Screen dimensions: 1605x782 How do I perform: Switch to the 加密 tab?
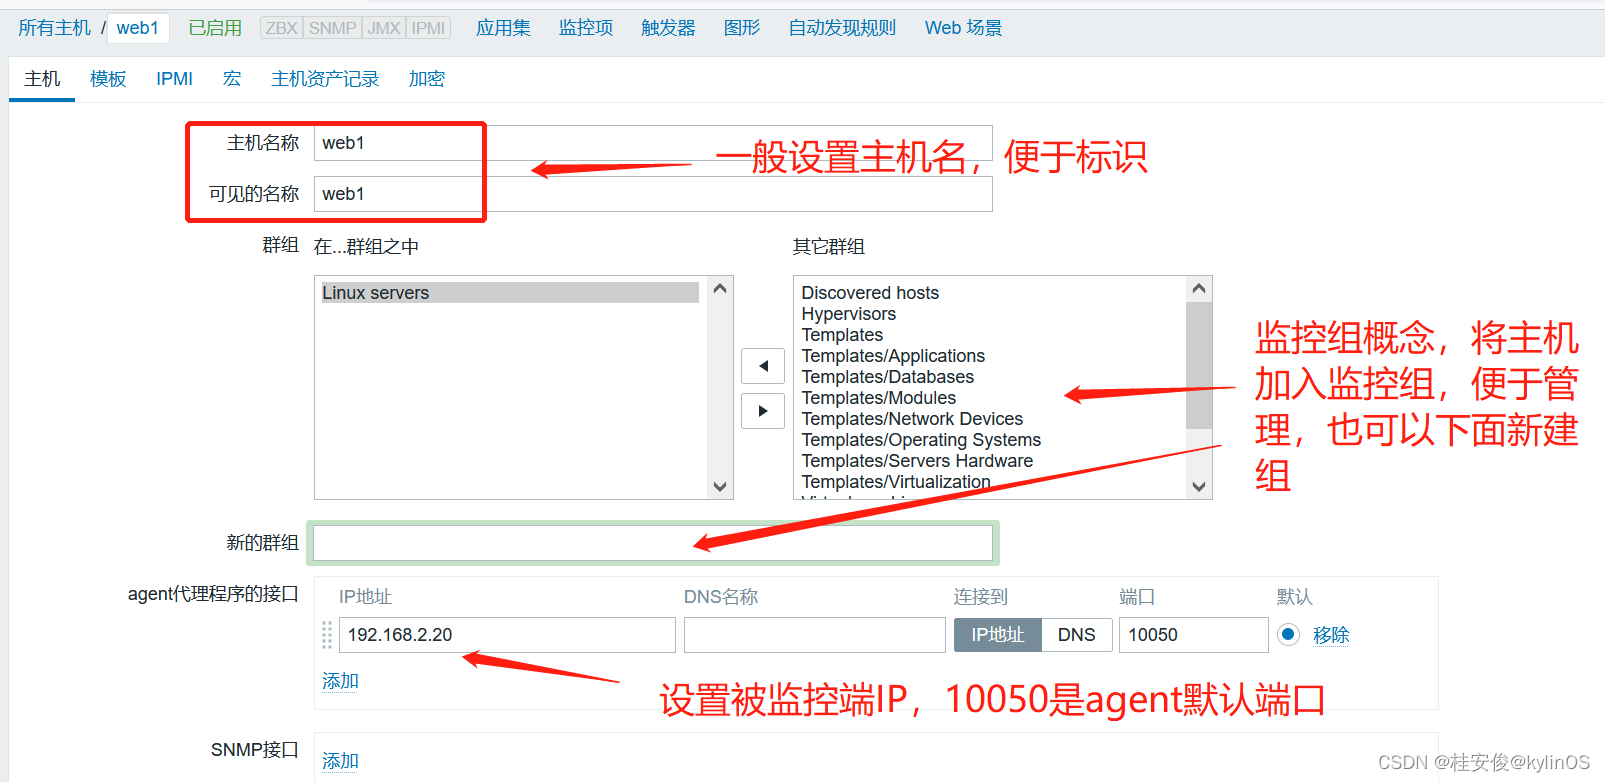click(427, 79)
